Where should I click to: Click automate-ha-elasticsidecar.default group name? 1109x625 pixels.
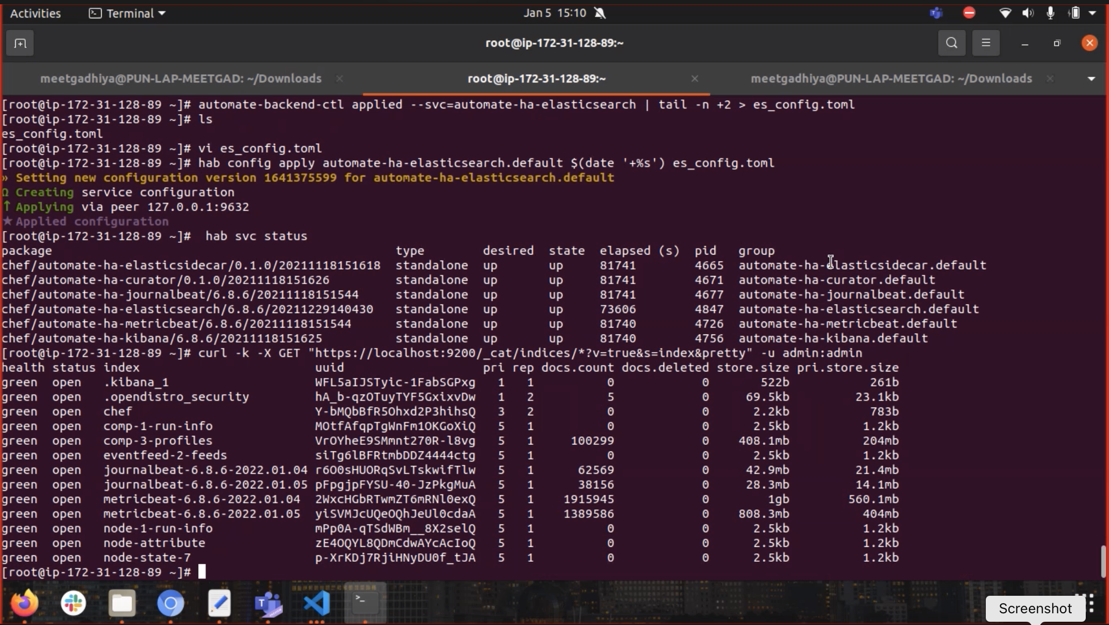point(862,265)
